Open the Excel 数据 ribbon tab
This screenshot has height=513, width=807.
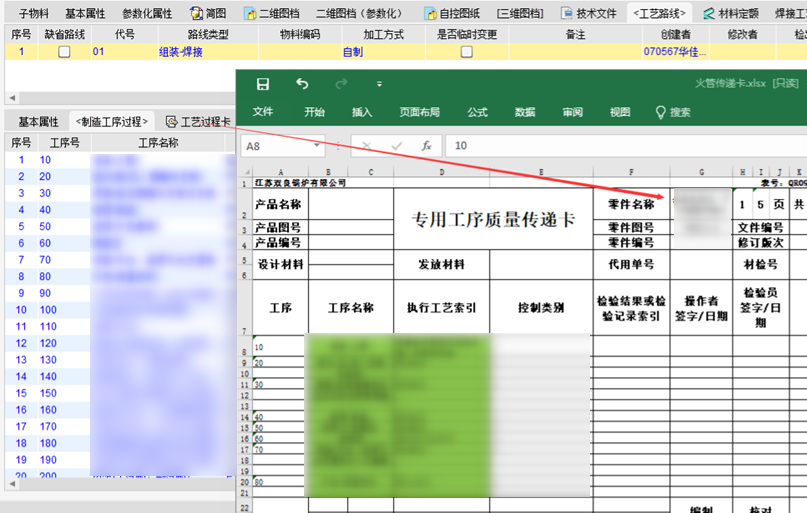point(525,112)
